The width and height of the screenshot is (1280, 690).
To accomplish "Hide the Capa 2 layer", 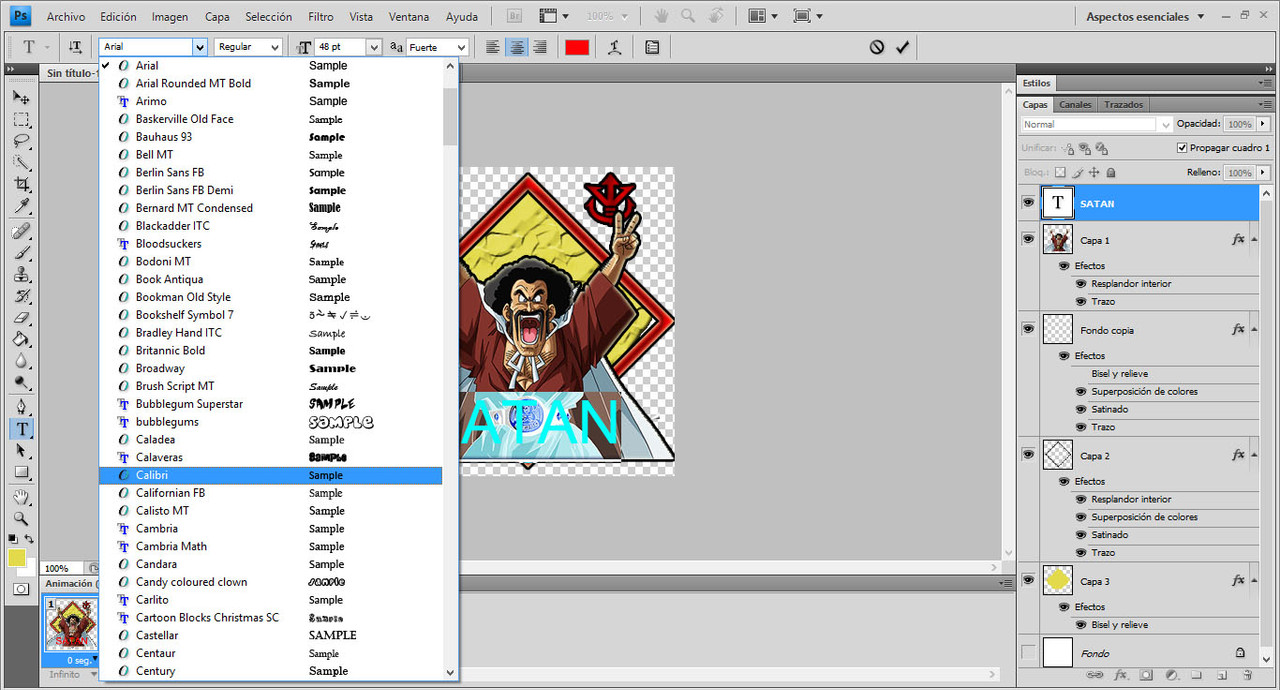I will (1028, 454).
